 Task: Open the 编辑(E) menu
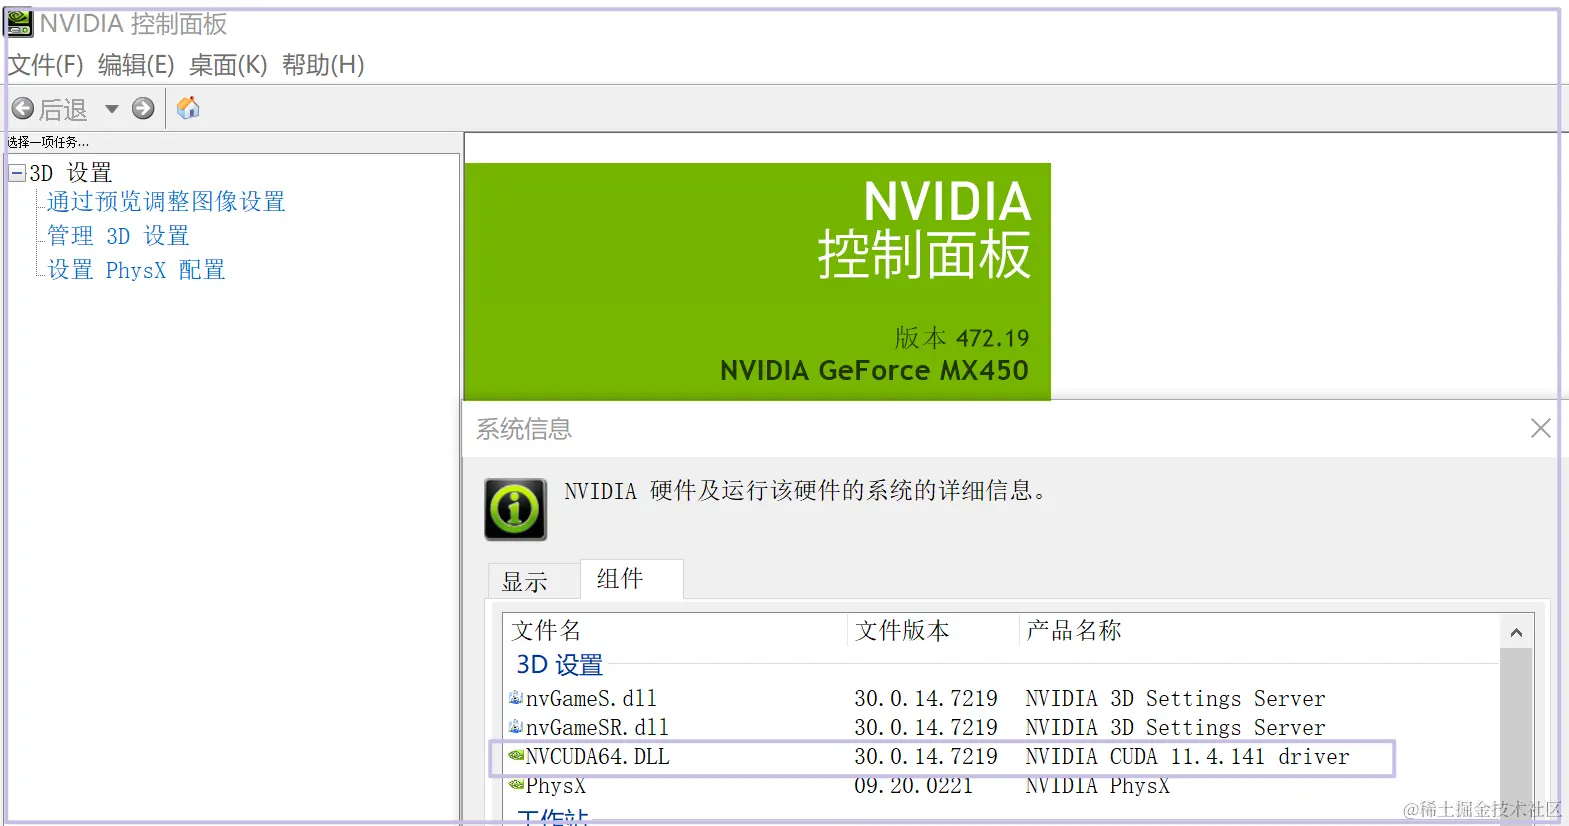136,65
